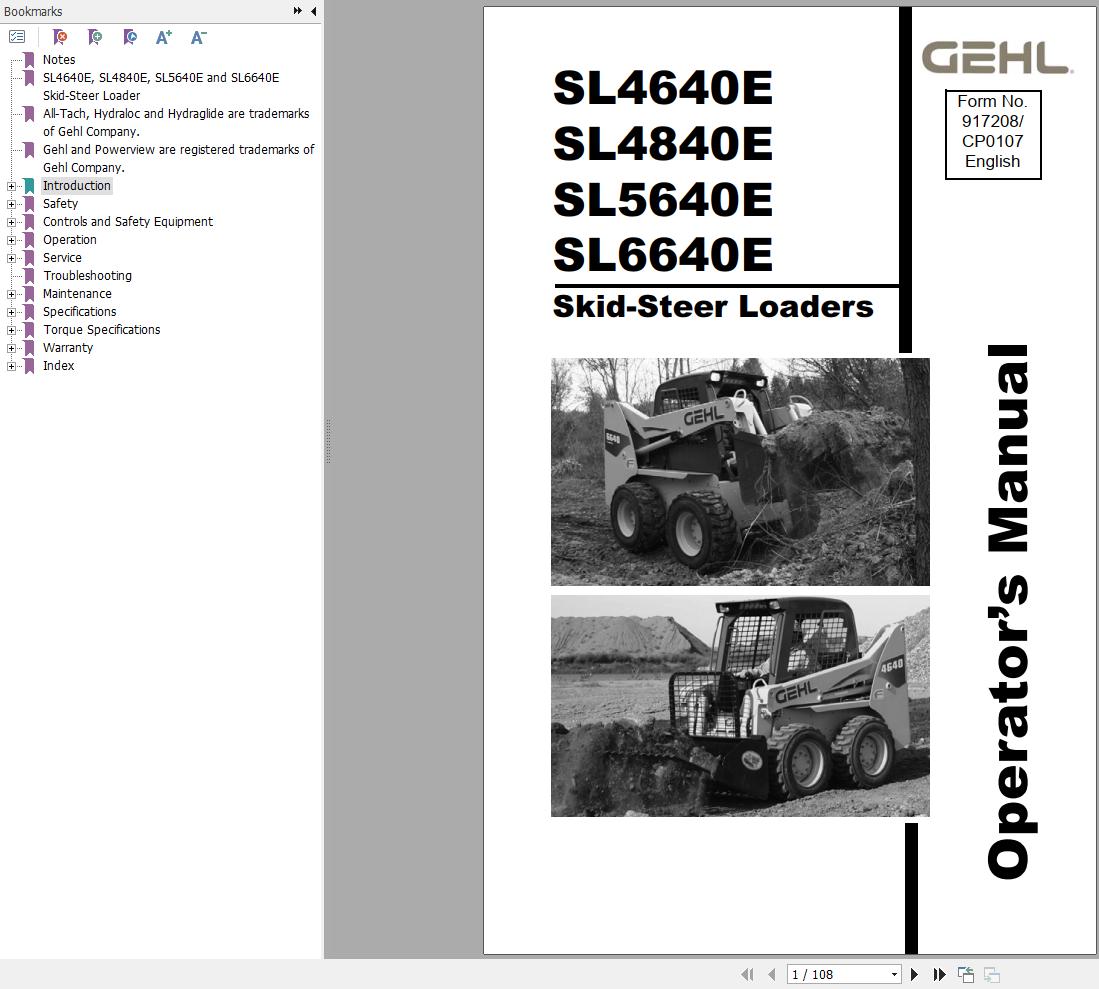The image size is (1099, 989).
Task: Collapse bookmarks panel with left arrow
Action: tap(313, 11)
